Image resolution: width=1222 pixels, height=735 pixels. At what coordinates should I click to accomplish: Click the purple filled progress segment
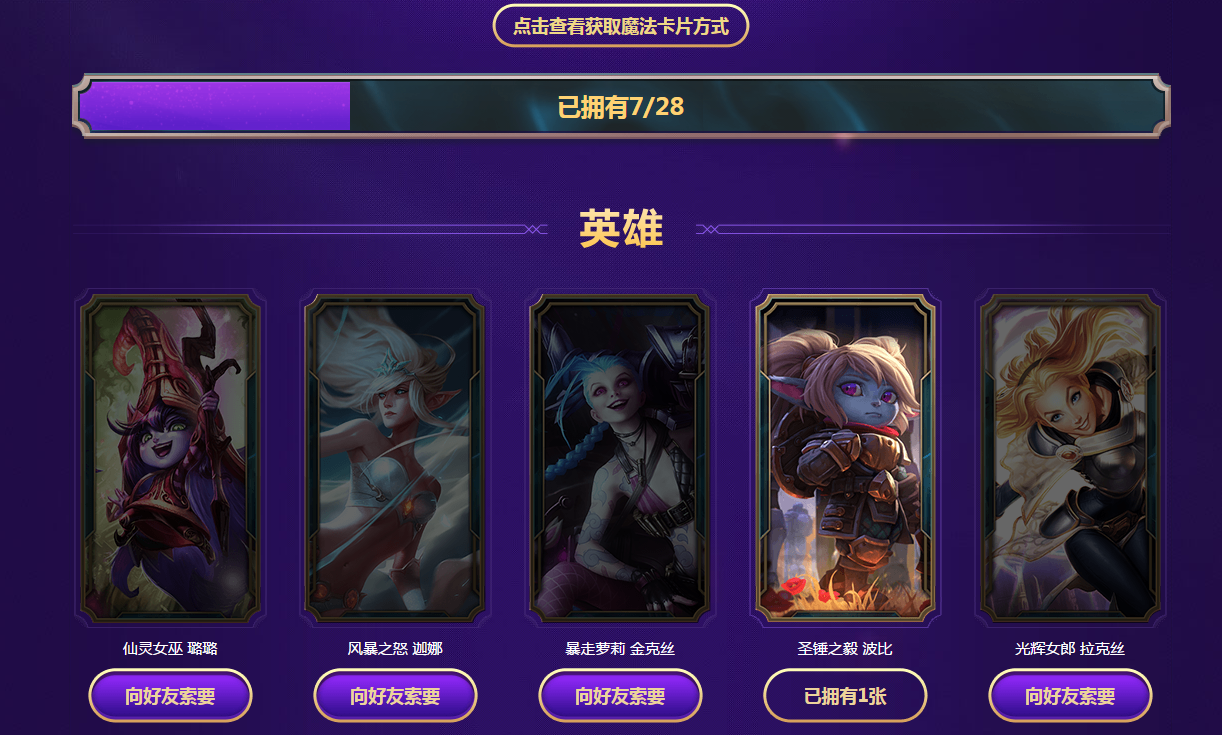[x=214, y=106]
